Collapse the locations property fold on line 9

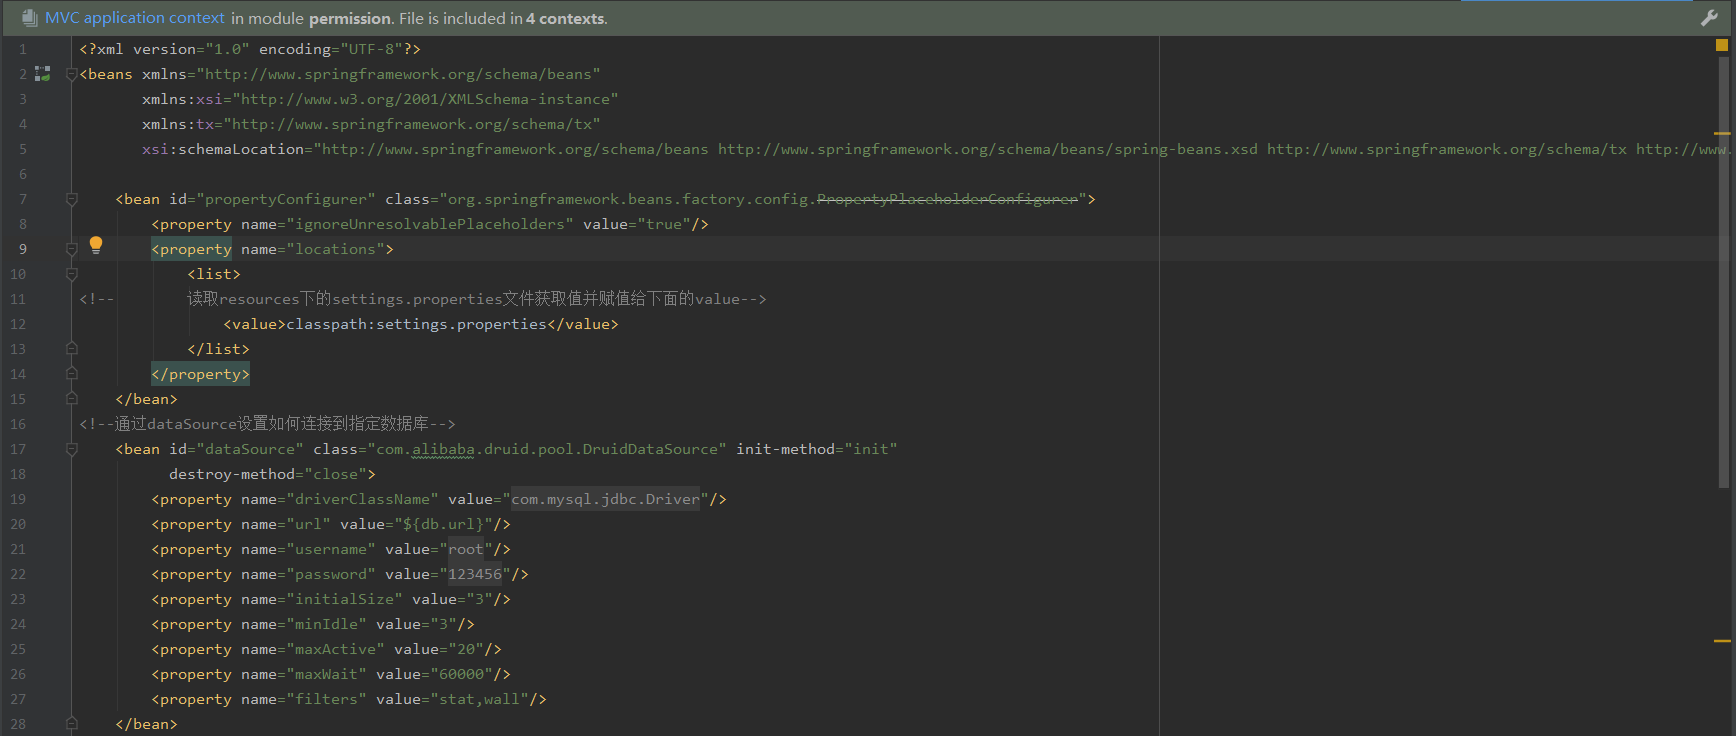click(x=71, y=249)
